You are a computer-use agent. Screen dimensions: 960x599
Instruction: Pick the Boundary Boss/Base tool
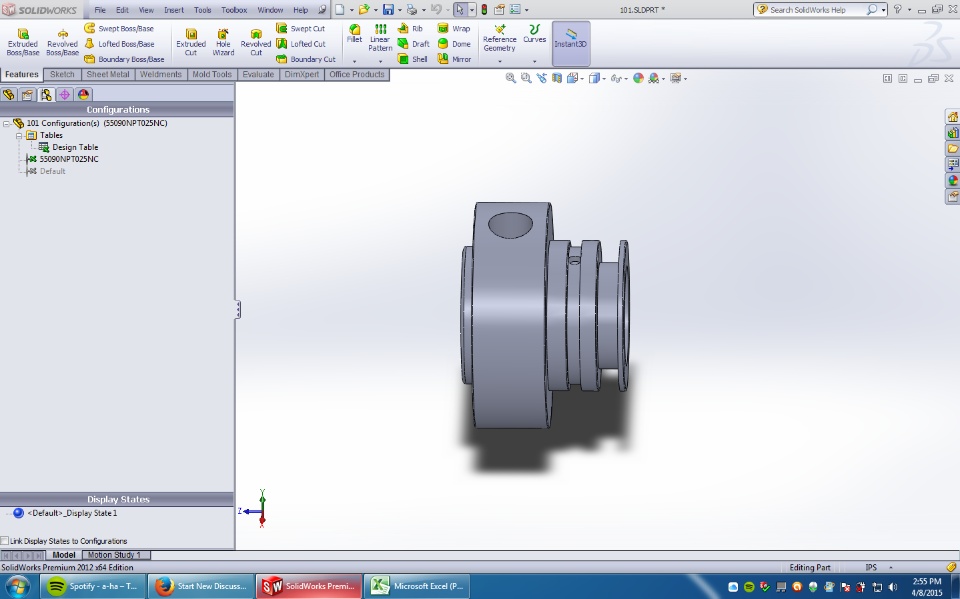pyautogui.click(x=124, y=59)
